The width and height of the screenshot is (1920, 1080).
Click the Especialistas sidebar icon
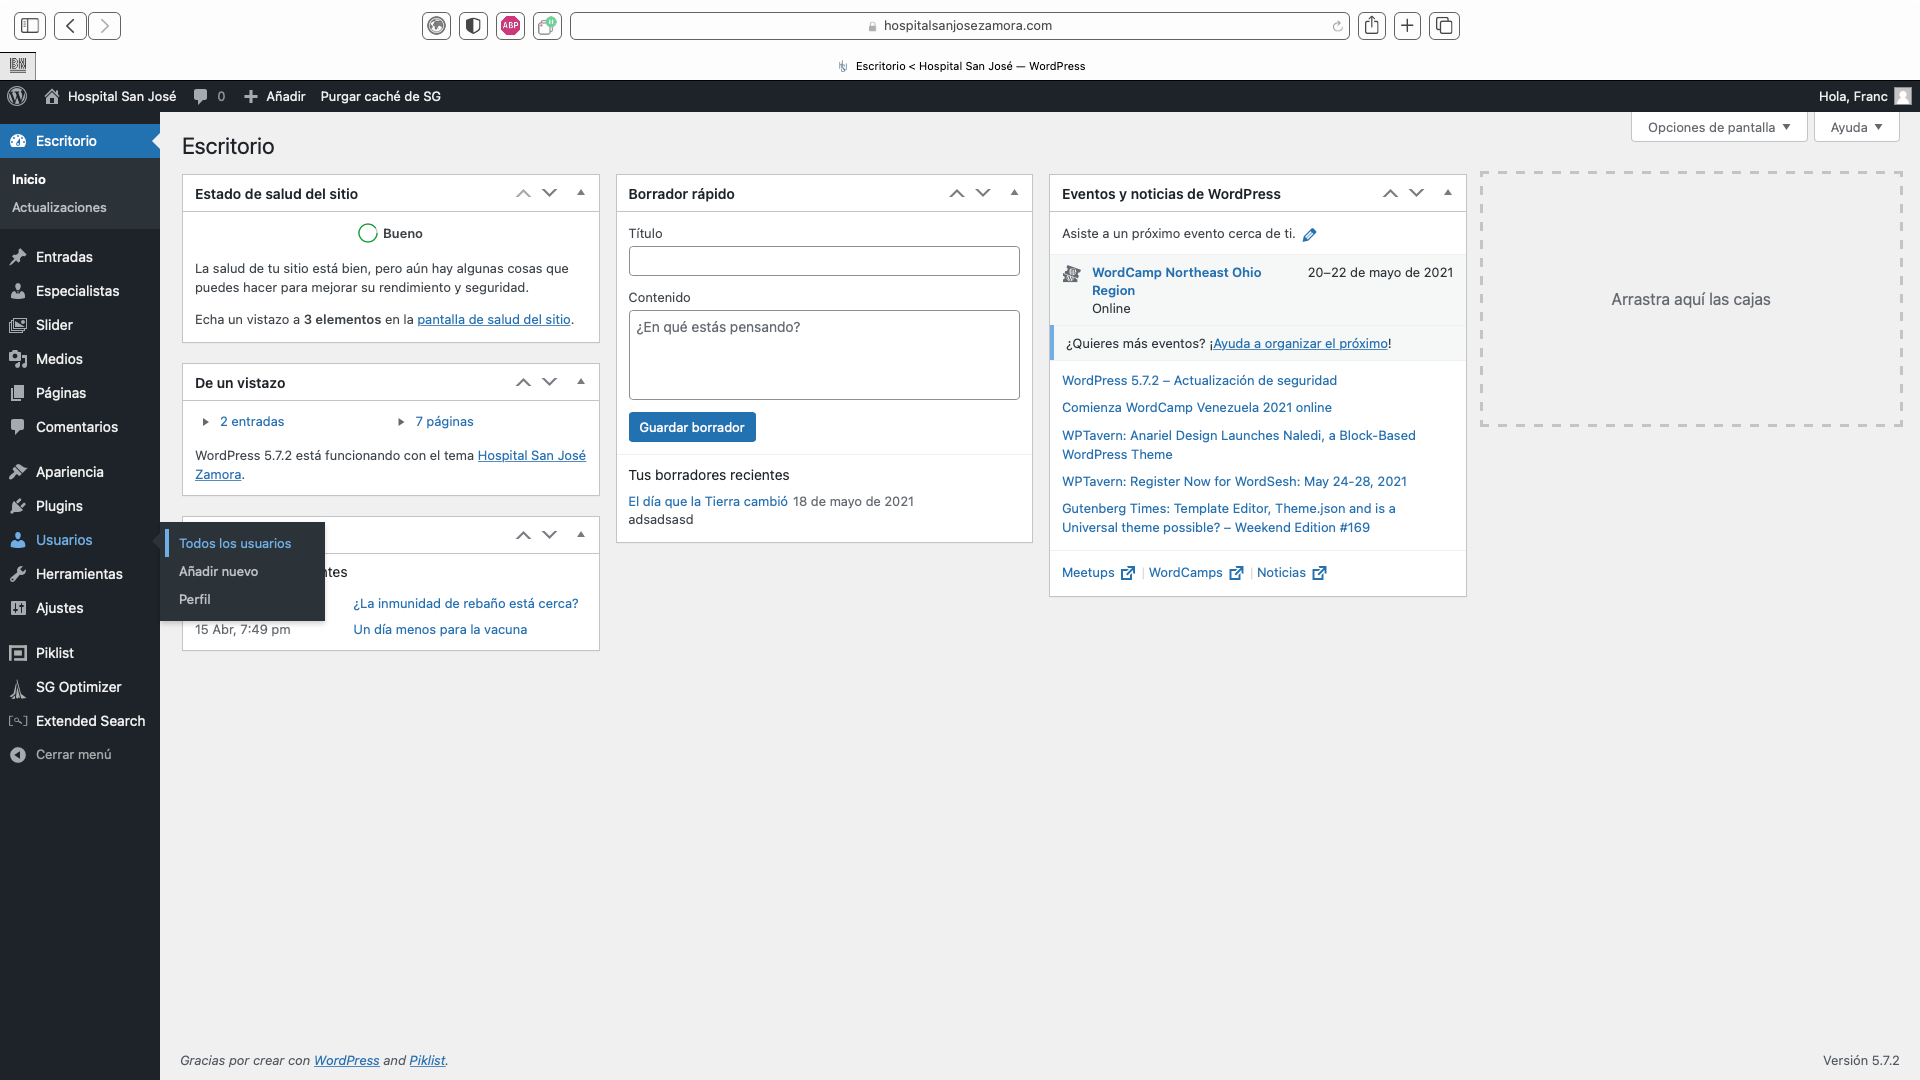click(x=18, y=291)
